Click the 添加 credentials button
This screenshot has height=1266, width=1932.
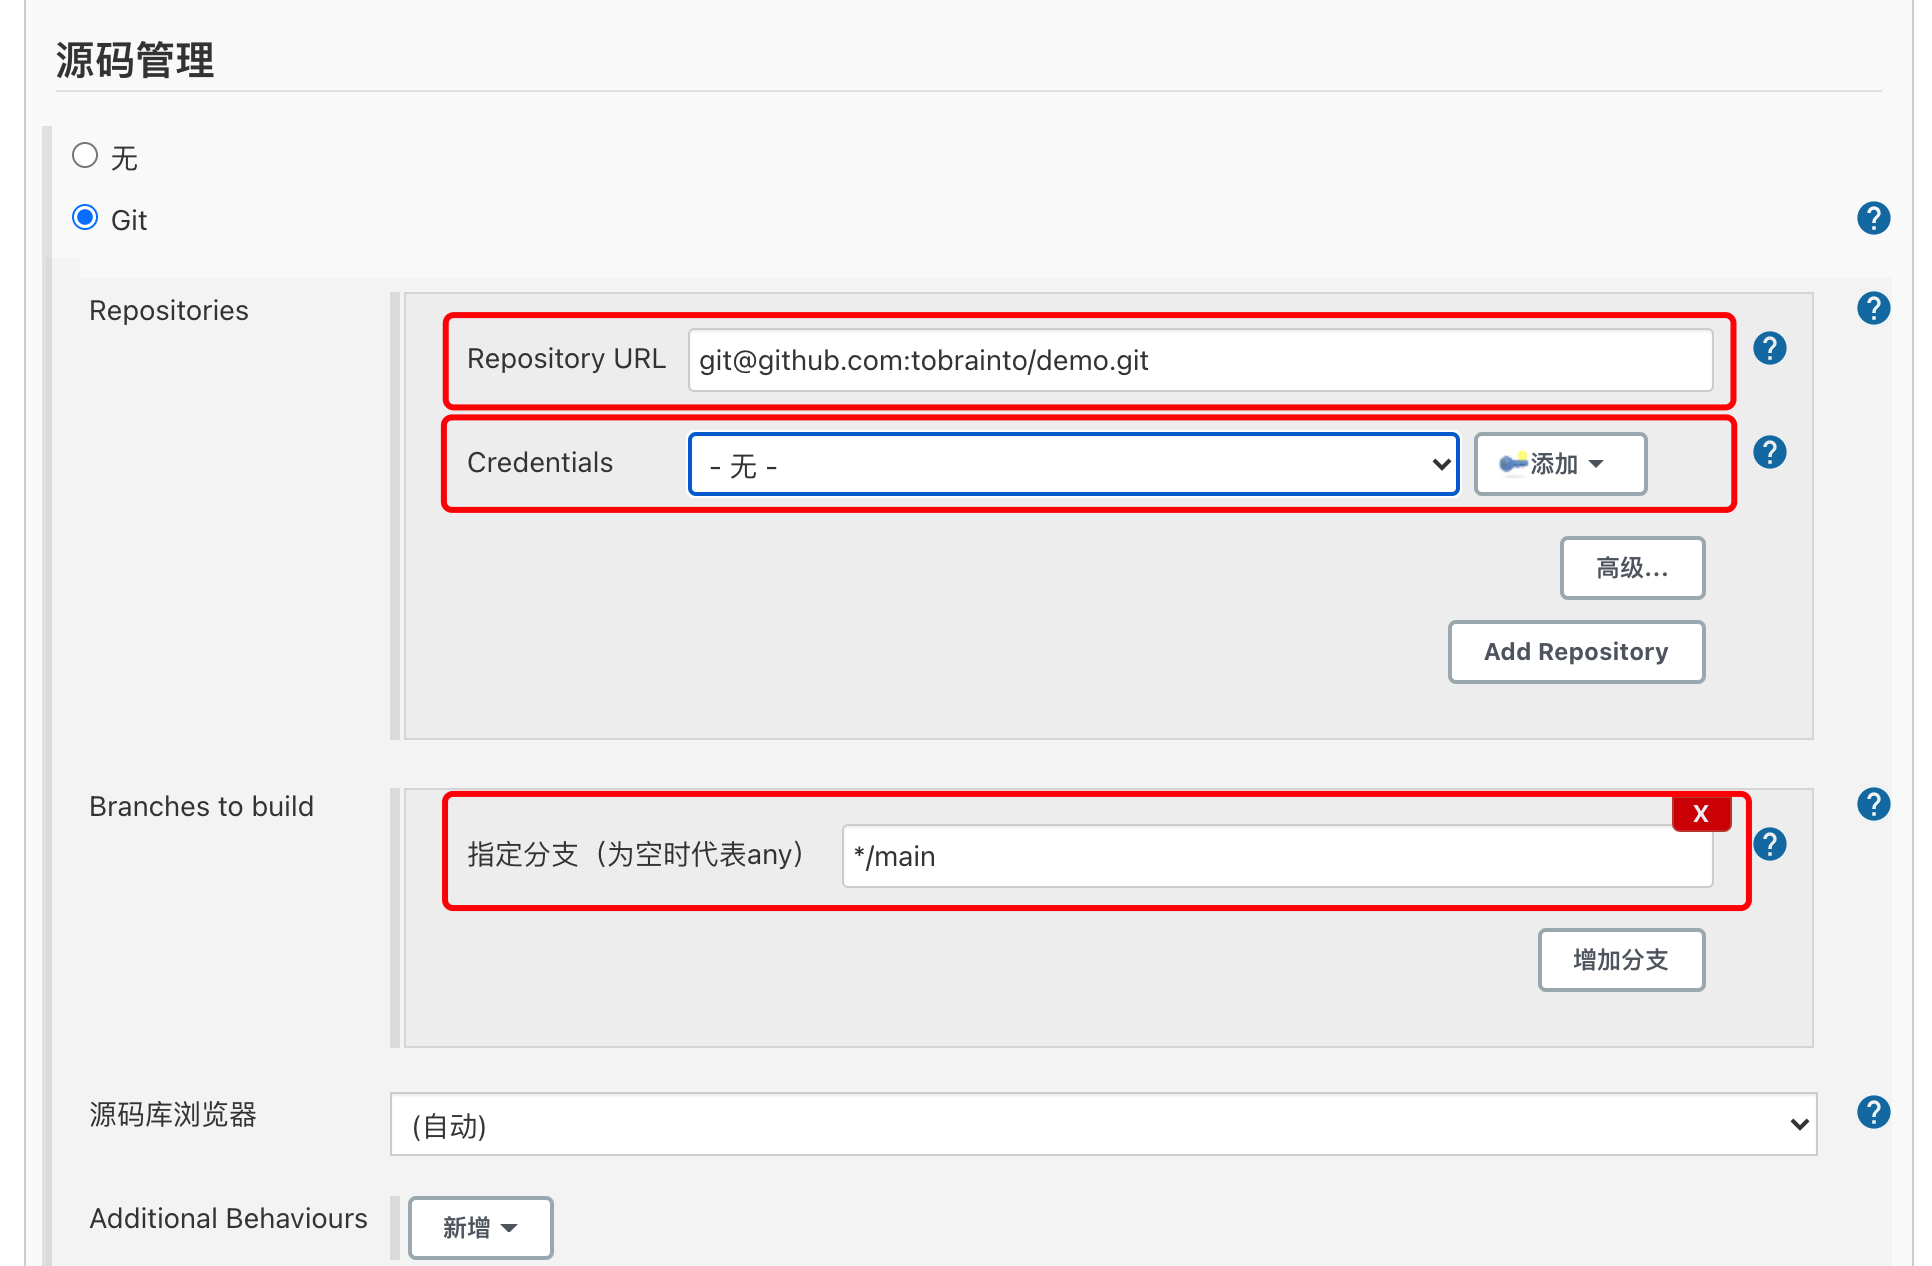pos(1560,464)
